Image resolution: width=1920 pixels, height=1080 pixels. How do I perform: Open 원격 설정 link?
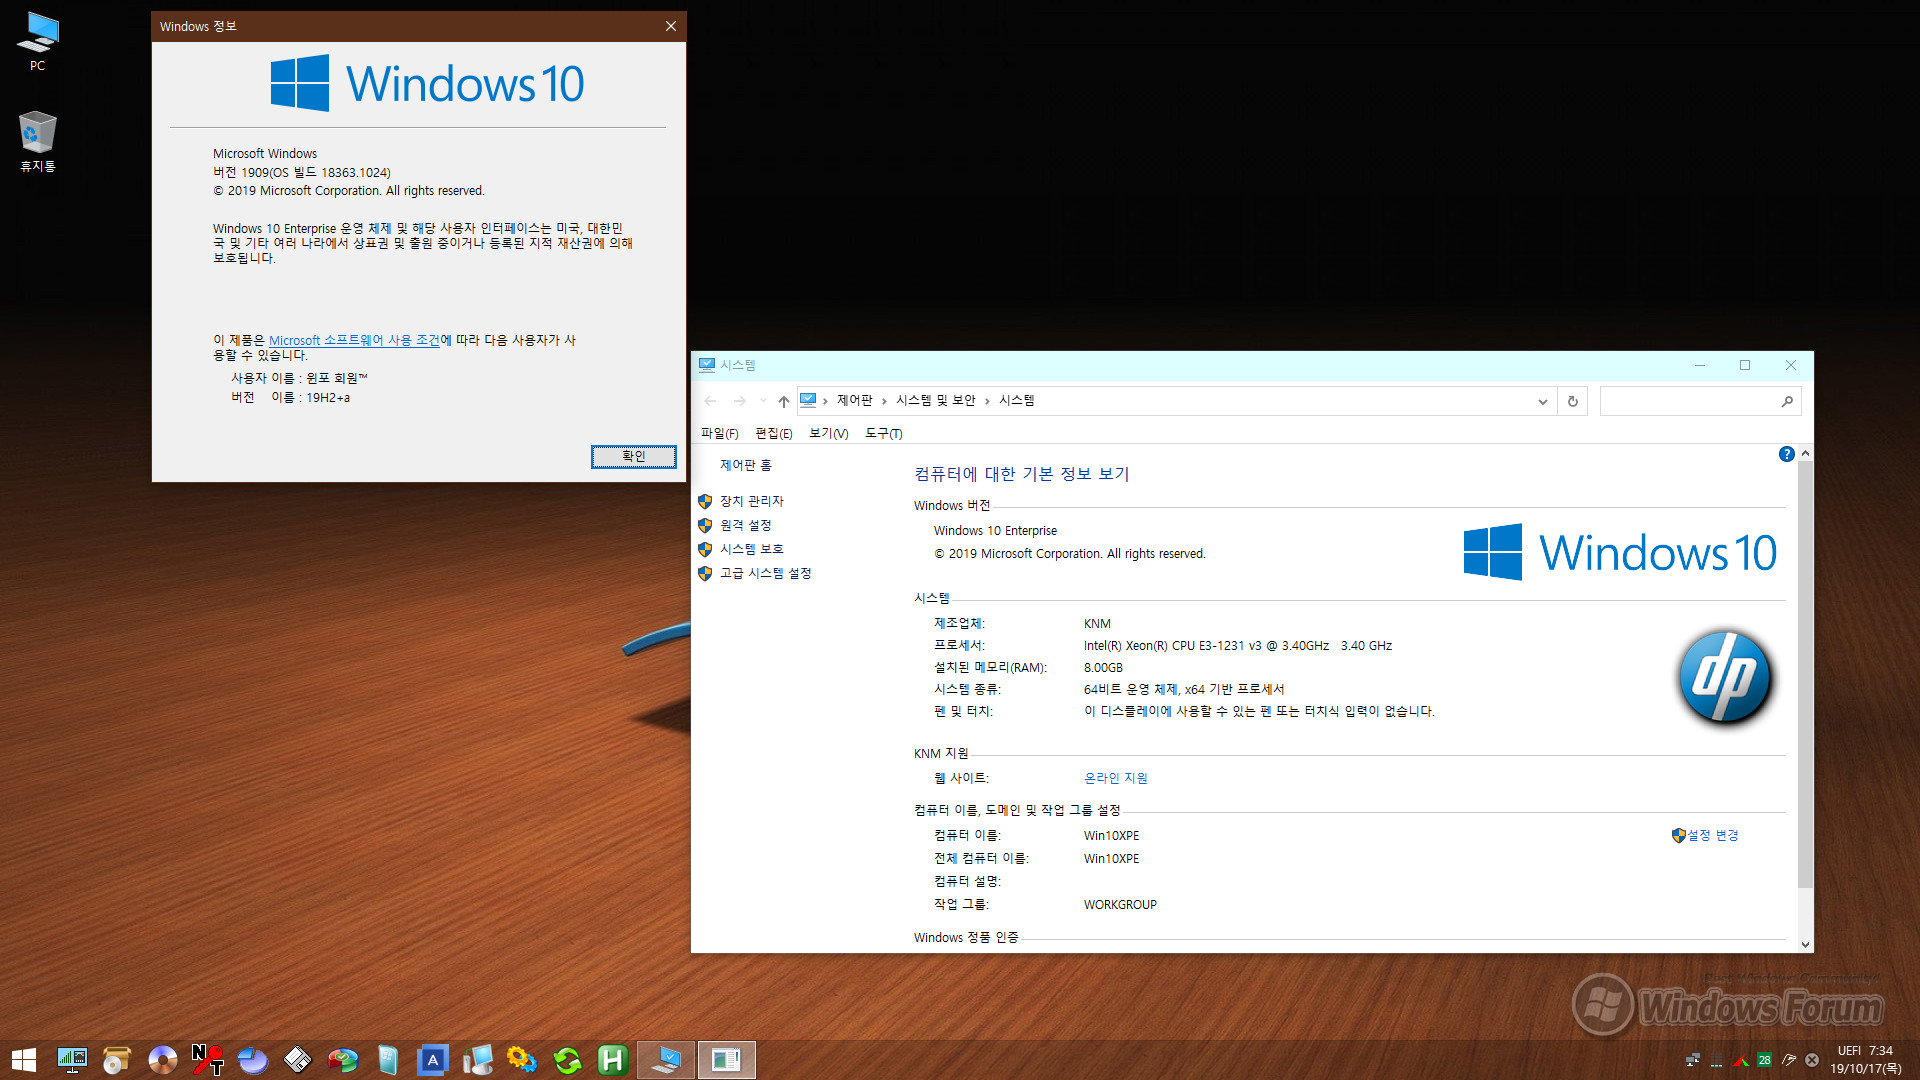tap(746, 525)
